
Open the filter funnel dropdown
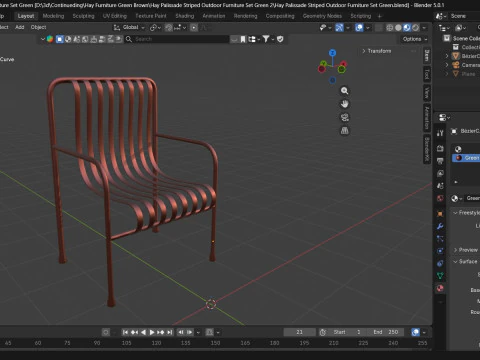point(268,39)
